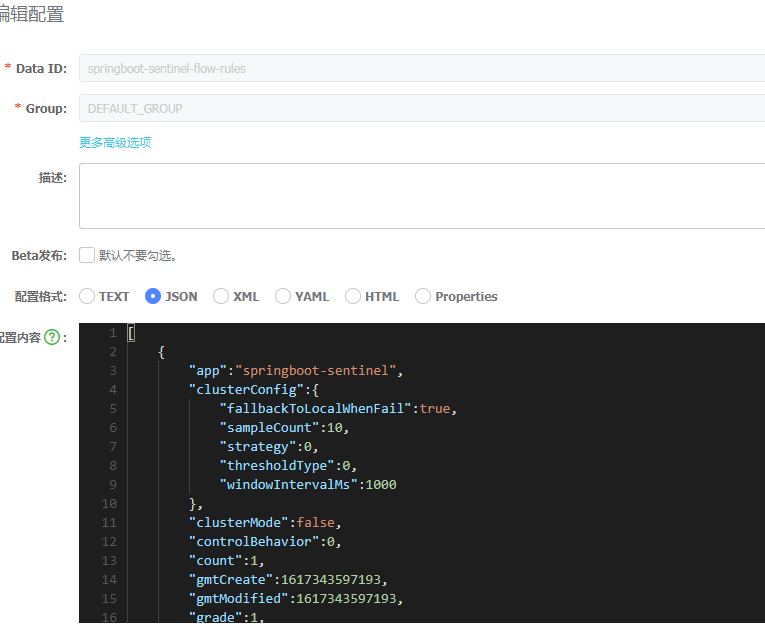
Task: Click the "clusterConfig":{ line in editor
Action: tap(254, 390)
